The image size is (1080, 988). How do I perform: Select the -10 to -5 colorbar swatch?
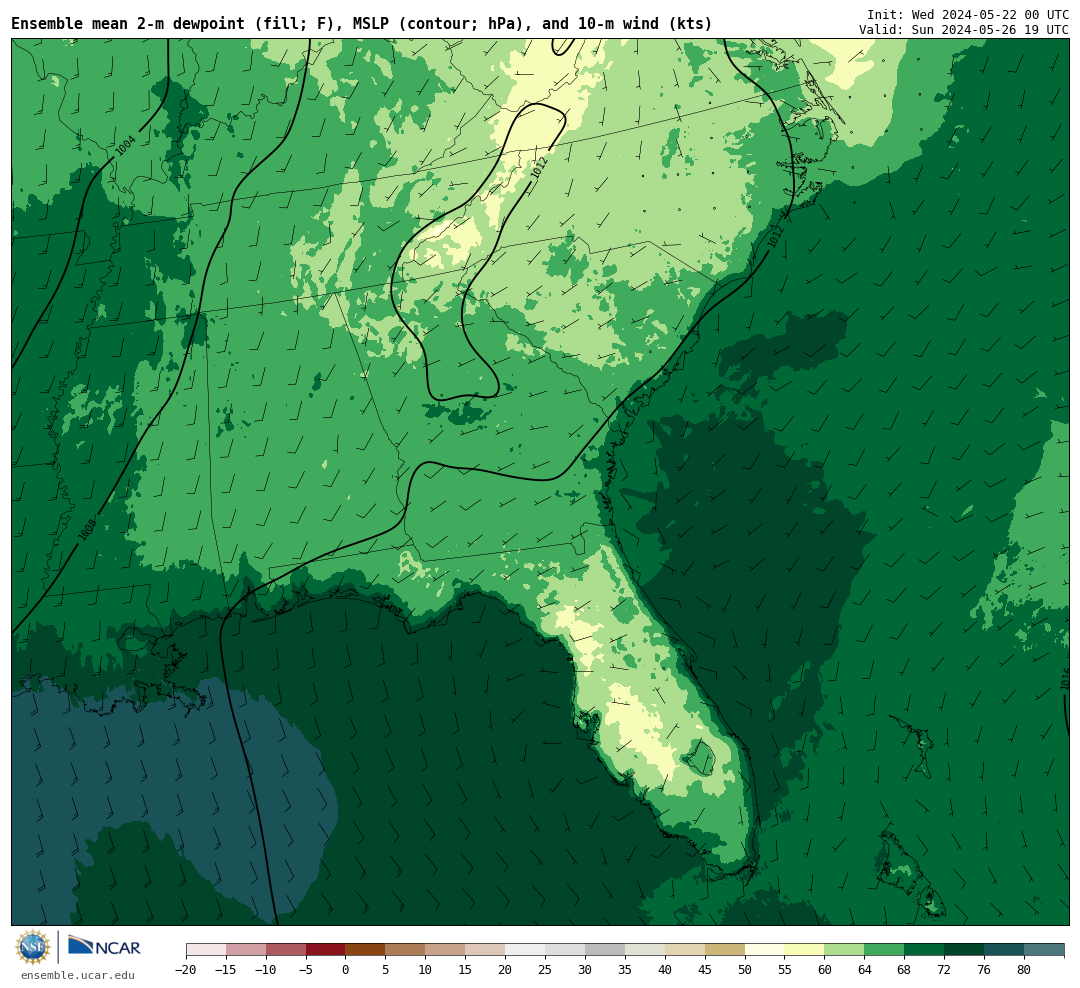pyautogui.click(x=286, y=950)
